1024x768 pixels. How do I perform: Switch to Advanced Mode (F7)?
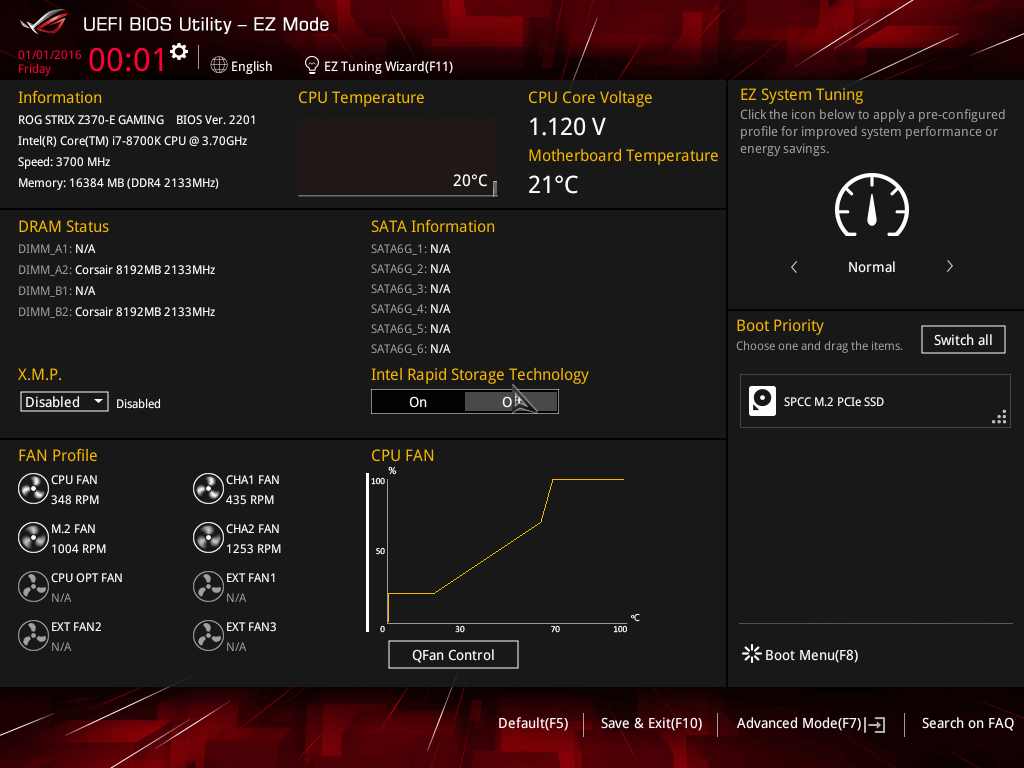click(x=810, y=724)
